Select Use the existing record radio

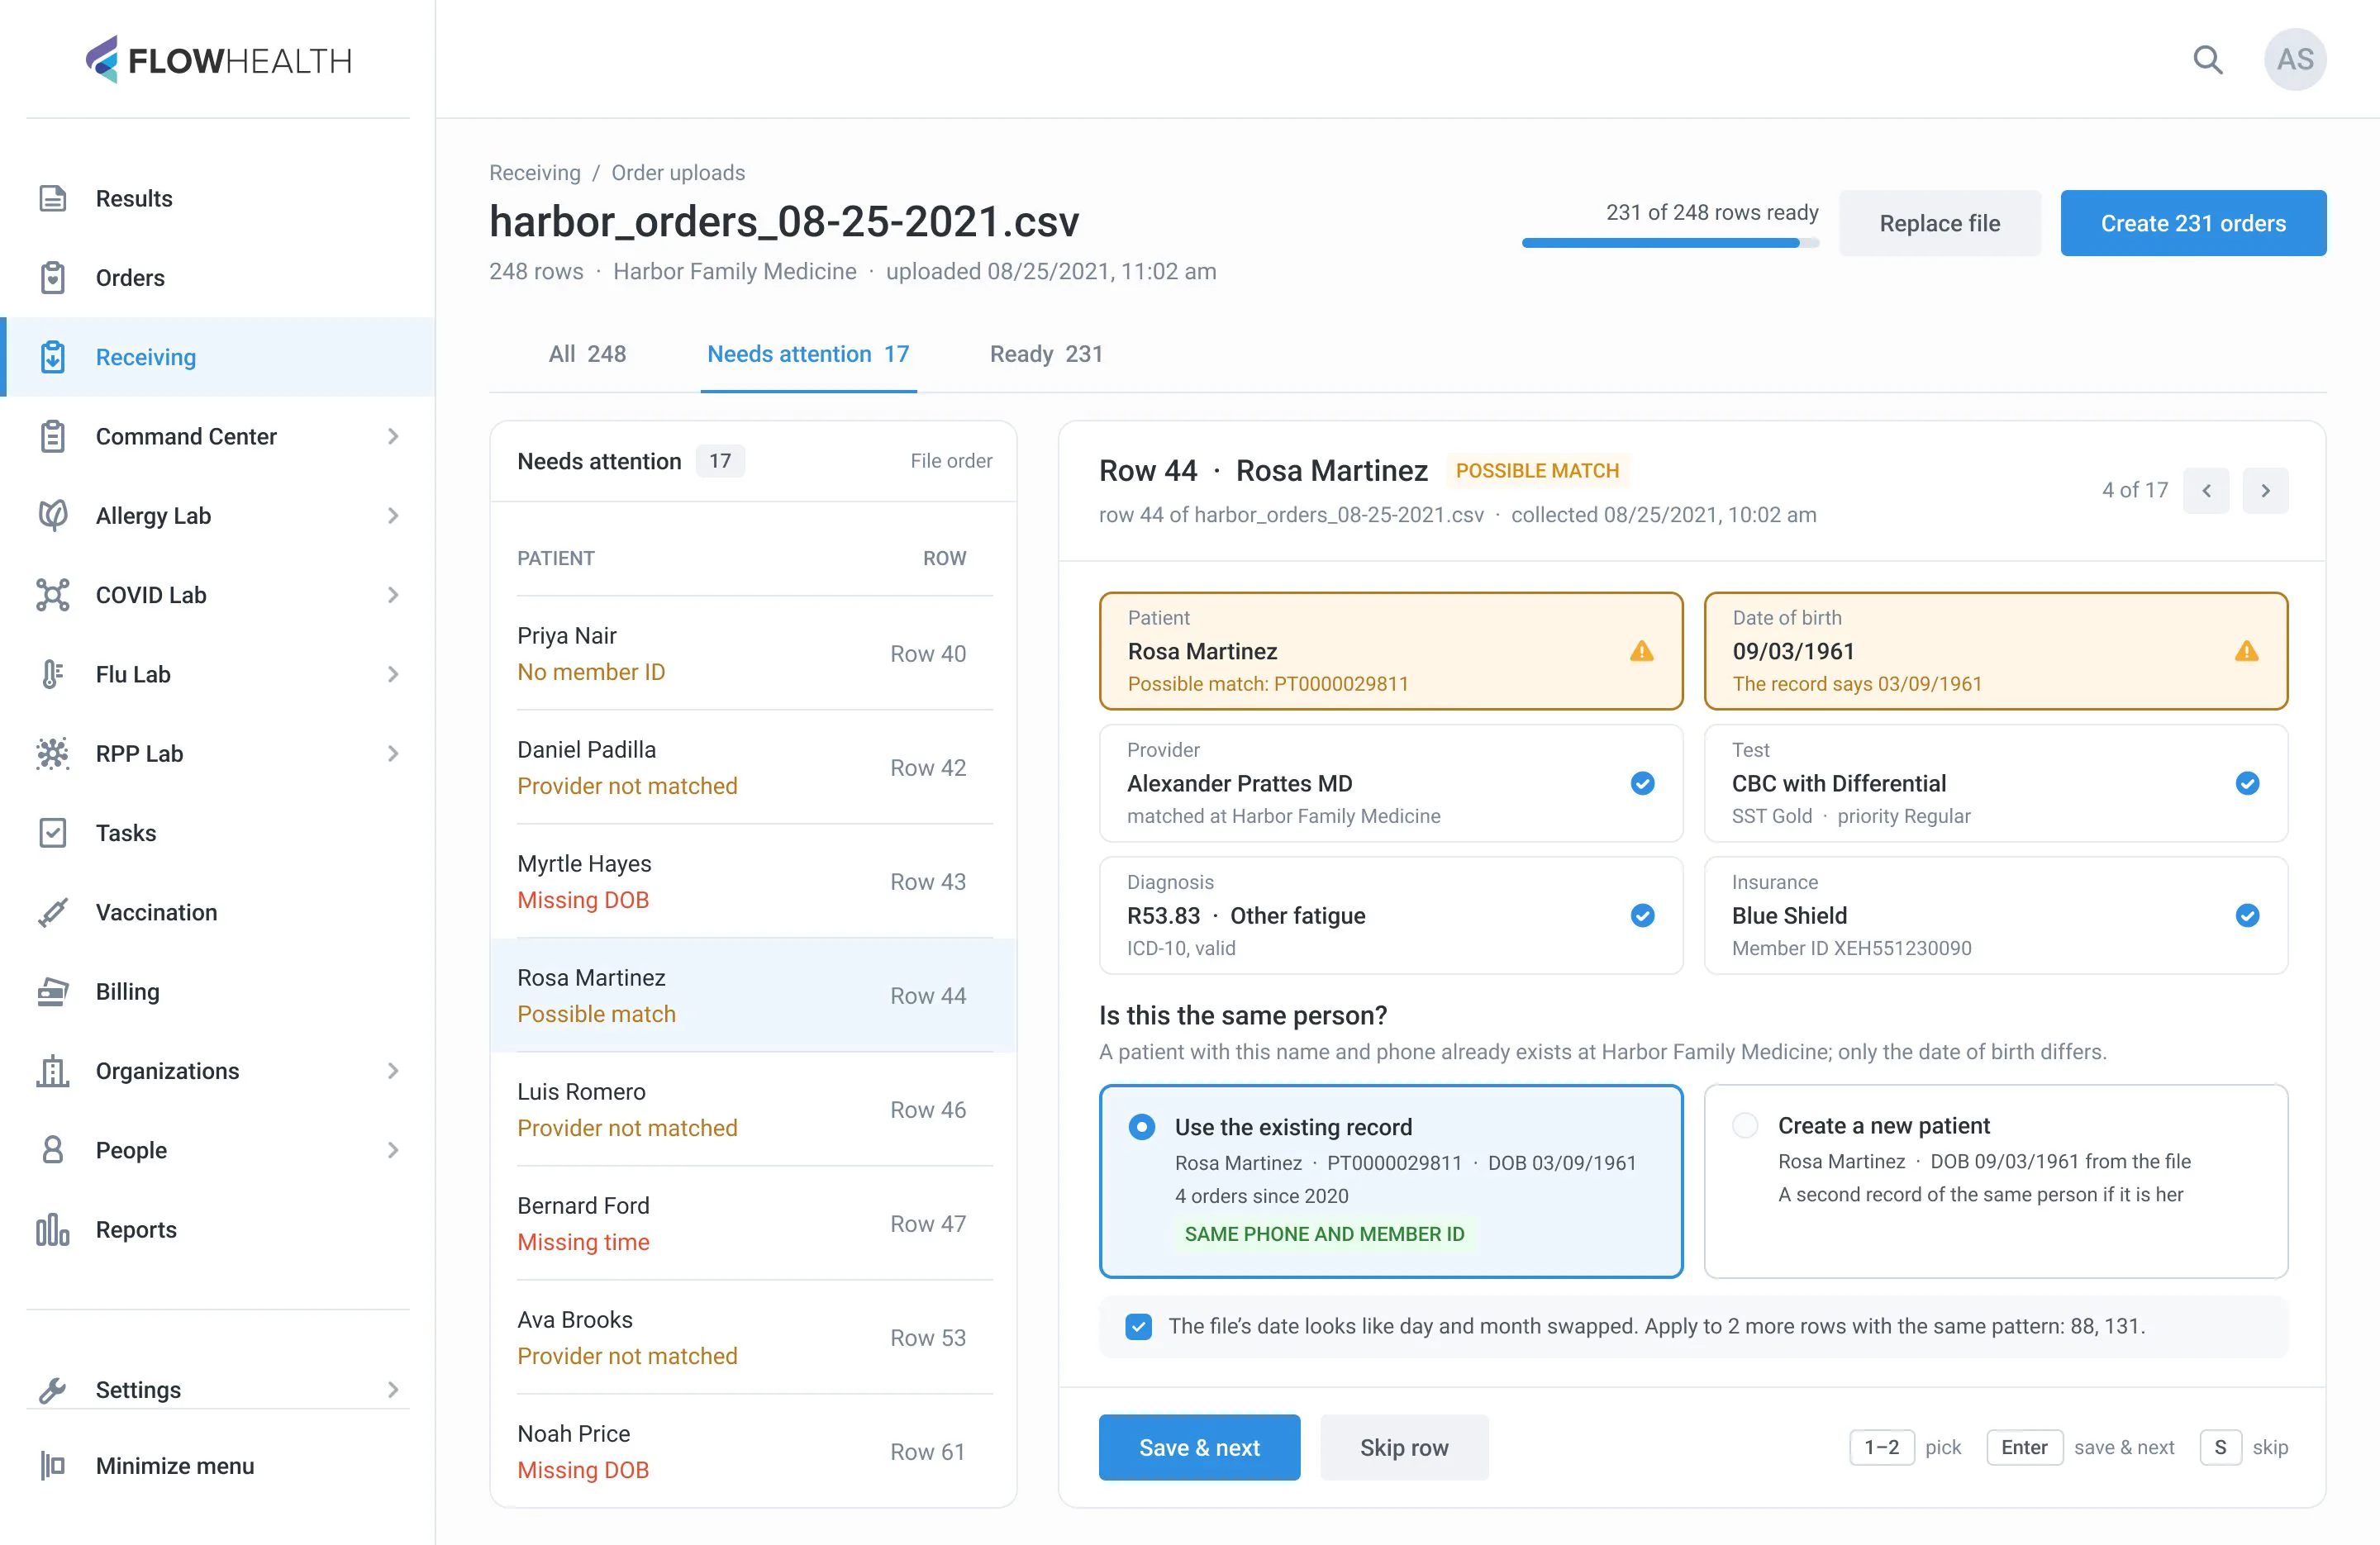pyautogui.click(x=1141, y=1127)
